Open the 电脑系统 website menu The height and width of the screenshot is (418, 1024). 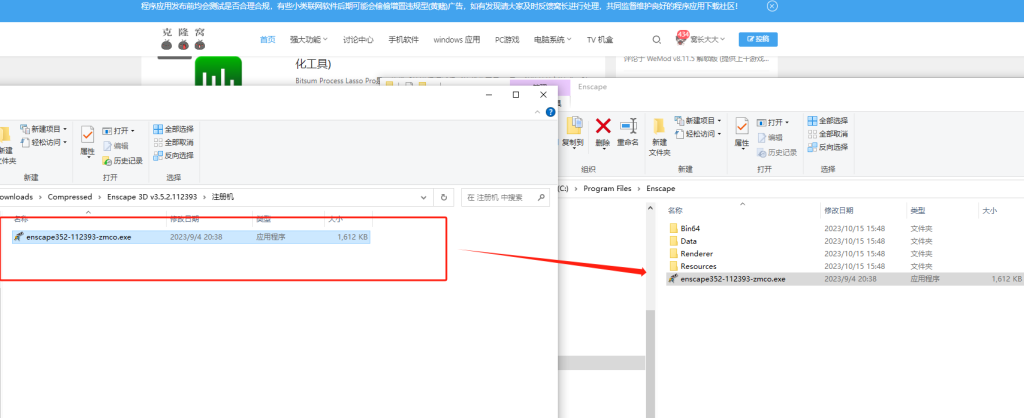tap(552, 40)
